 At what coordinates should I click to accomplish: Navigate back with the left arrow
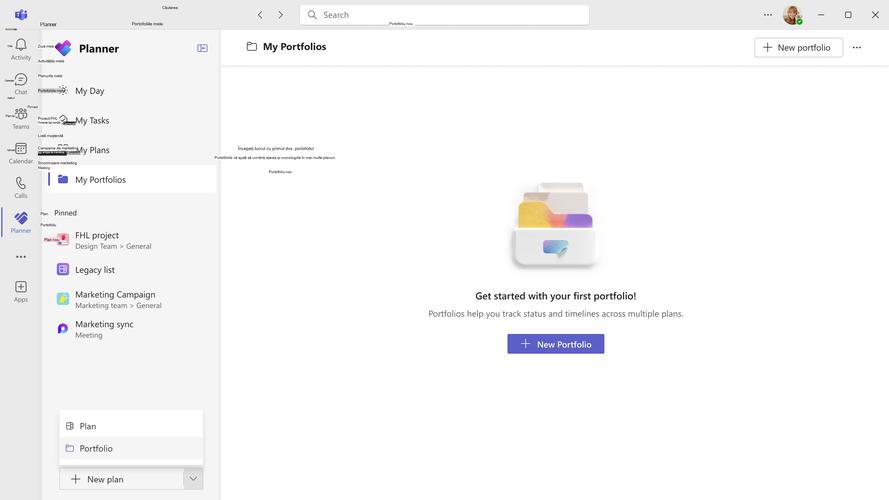260,15
